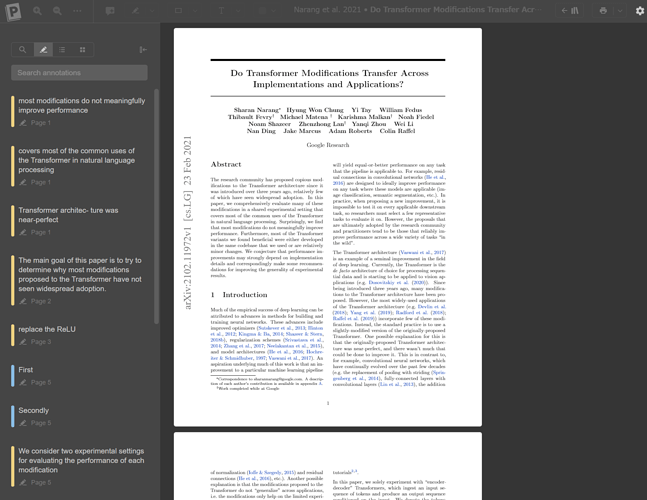The height and width of the screenshot is (500, 647).
Task: Collapse the sidebar panel
Action: [x=143, y=50]
